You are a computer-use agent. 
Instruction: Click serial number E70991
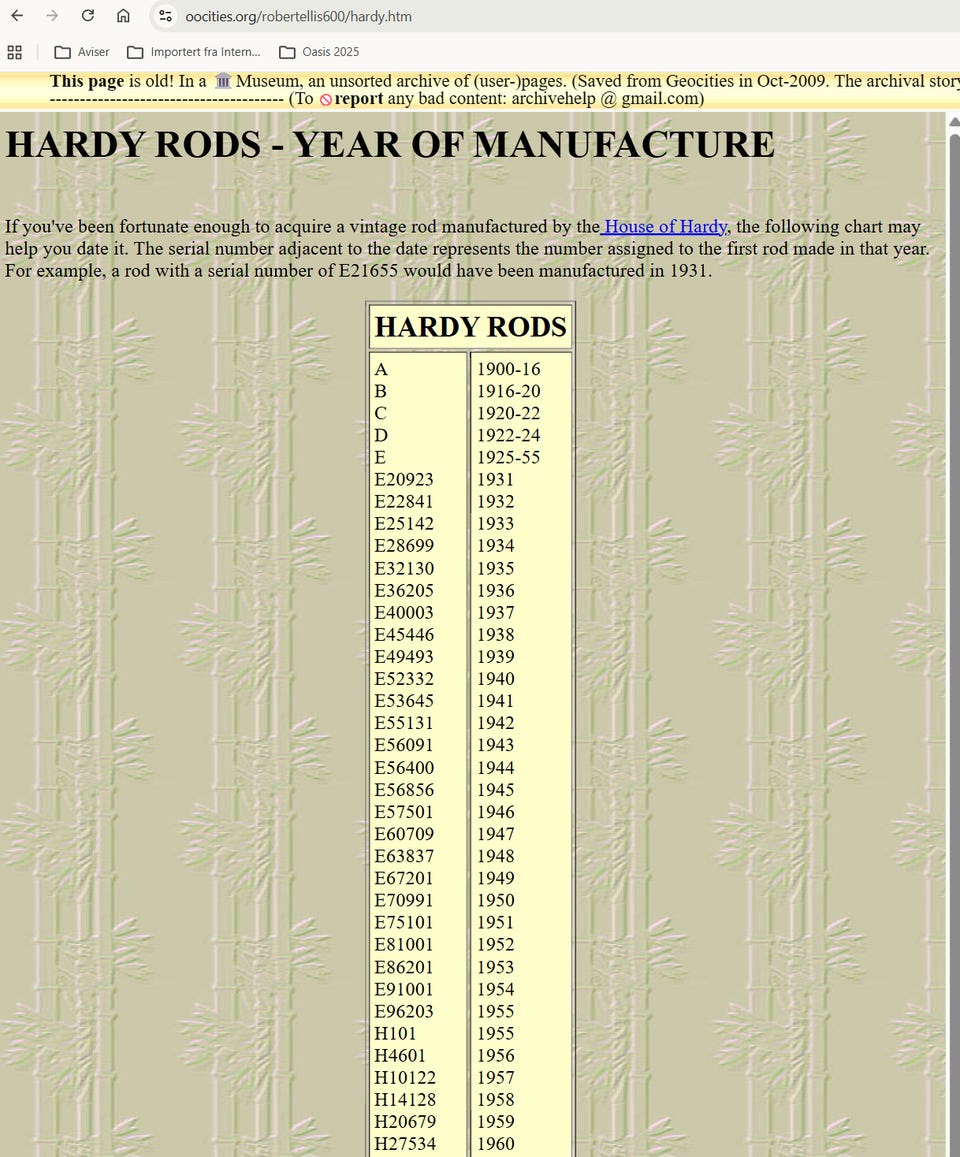point(404,901)
